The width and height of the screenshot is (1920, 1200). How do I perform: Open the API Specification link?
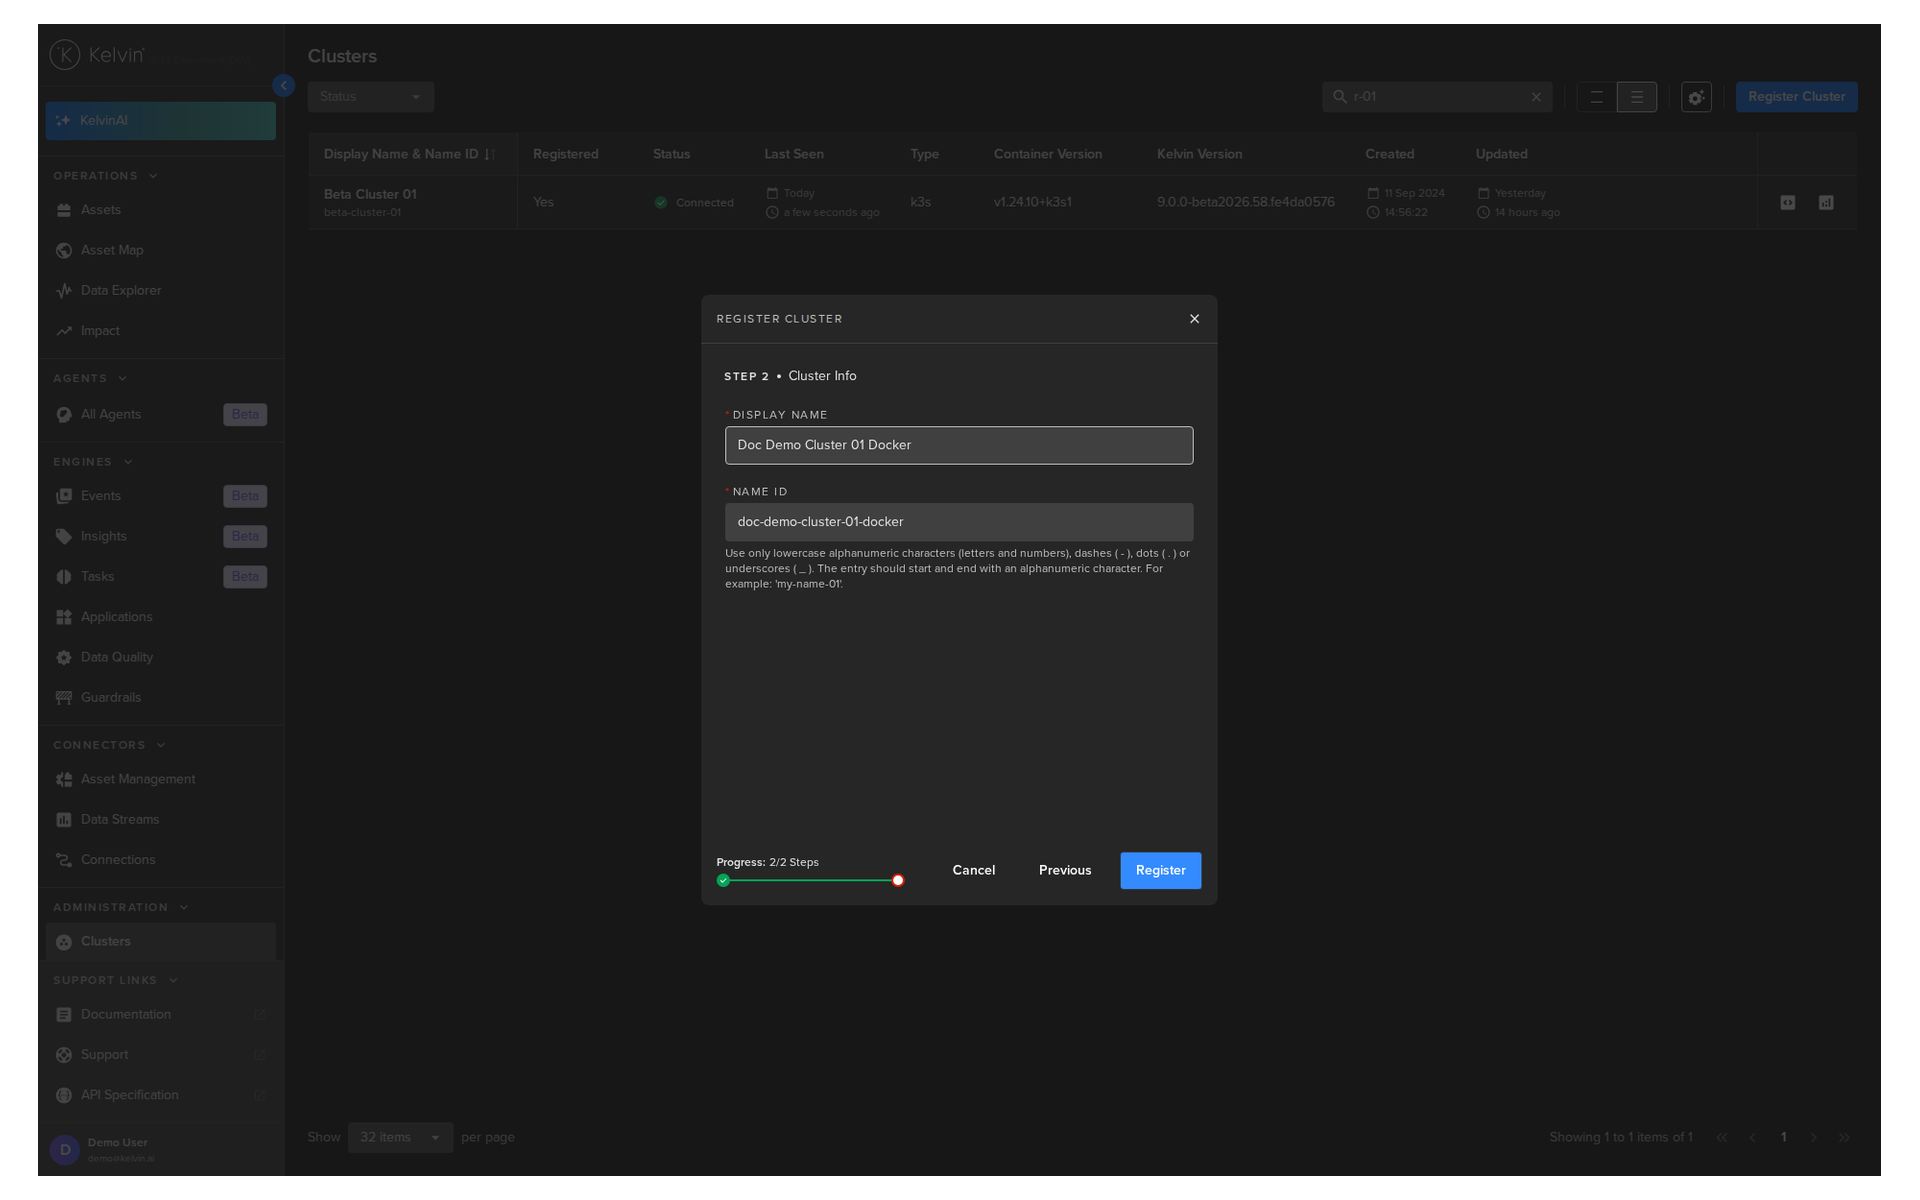(x=160, y=1095)
